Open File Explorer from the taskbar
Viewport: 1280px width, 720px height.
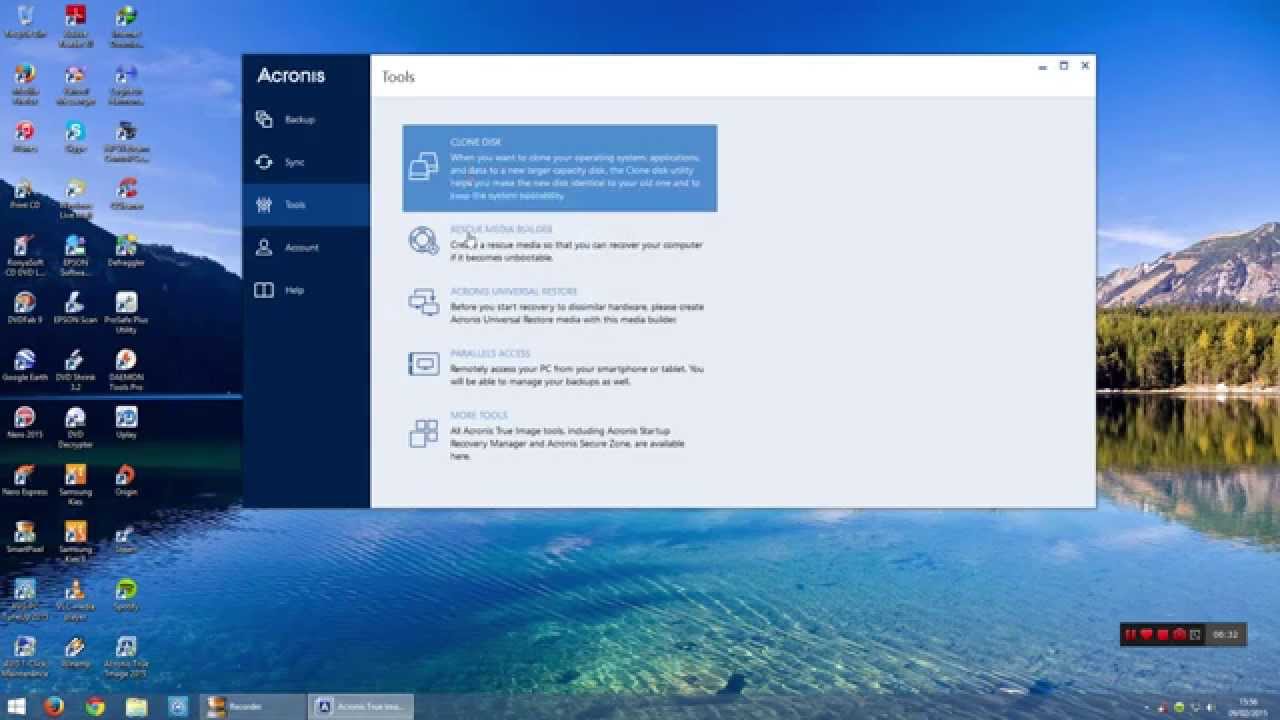pos(136,707)
